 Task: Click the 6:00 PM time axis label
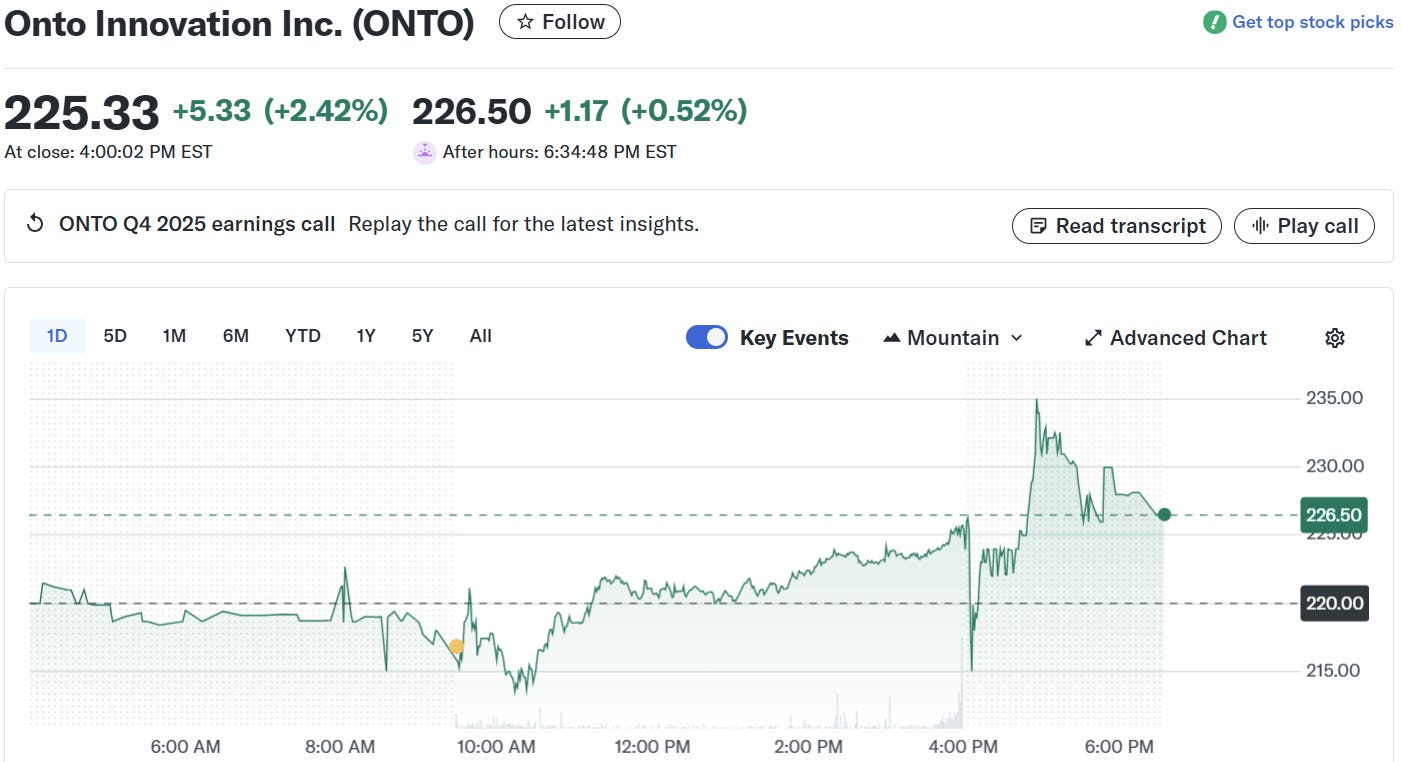click(x=1120, y=747)
